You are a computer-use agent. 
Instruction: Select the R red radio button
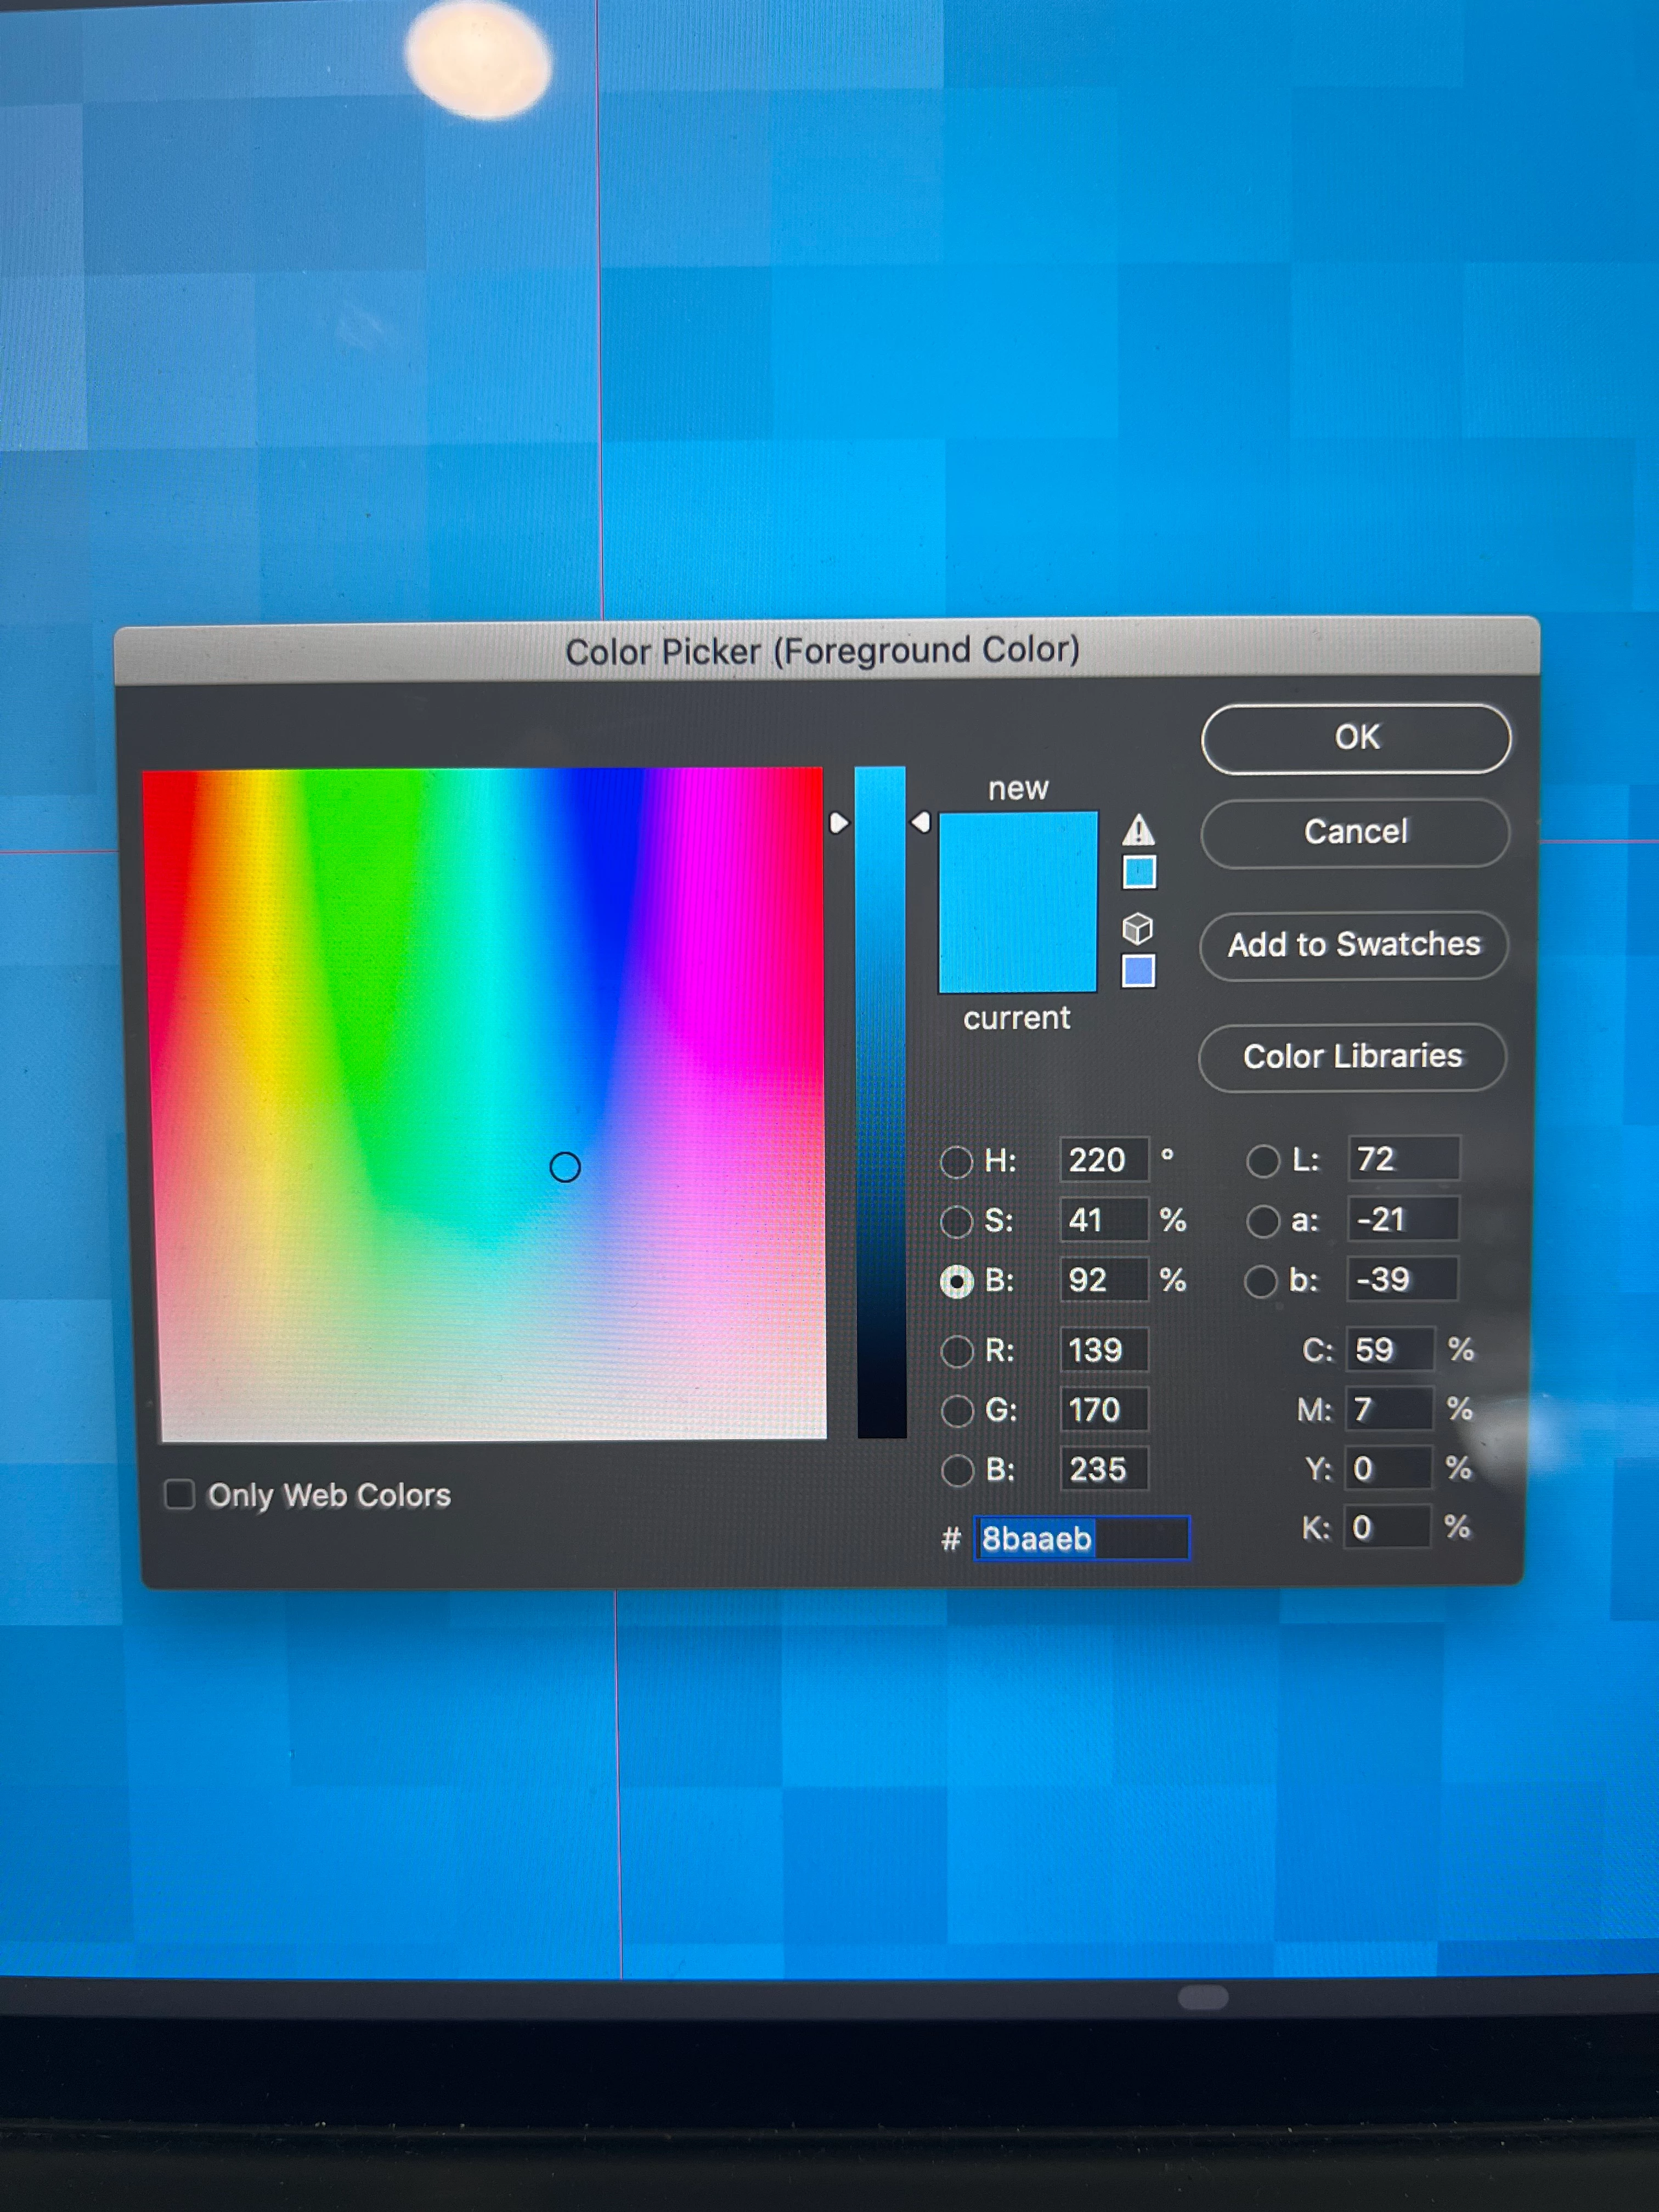pos(957,1351)
